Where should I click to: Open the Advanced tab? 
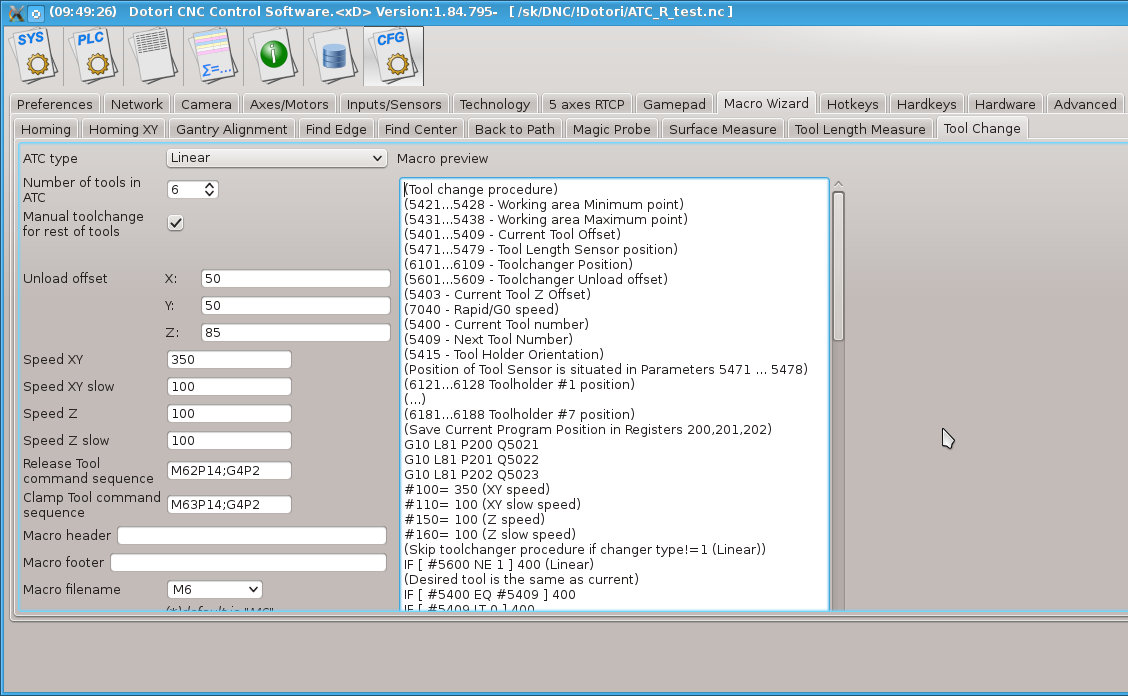tap(1085, 104)
